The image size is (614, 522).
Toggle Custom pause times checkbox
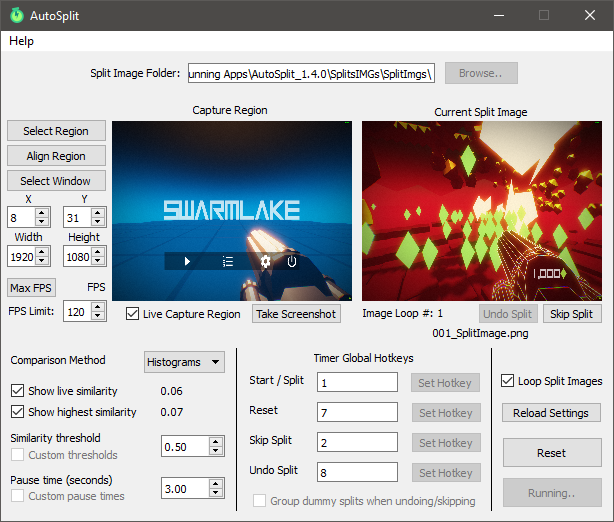(17, 495)
